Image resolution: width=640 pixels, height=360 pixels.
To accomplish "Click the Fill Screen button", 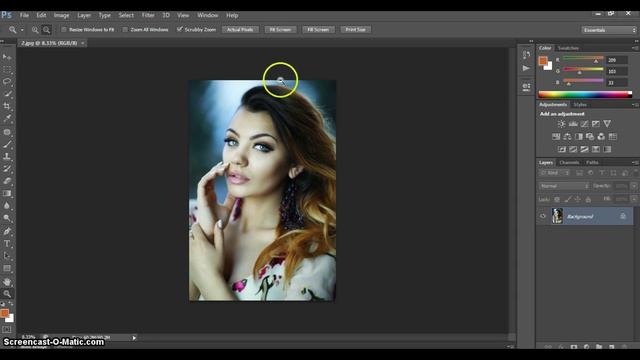I will tap(318, 30).
